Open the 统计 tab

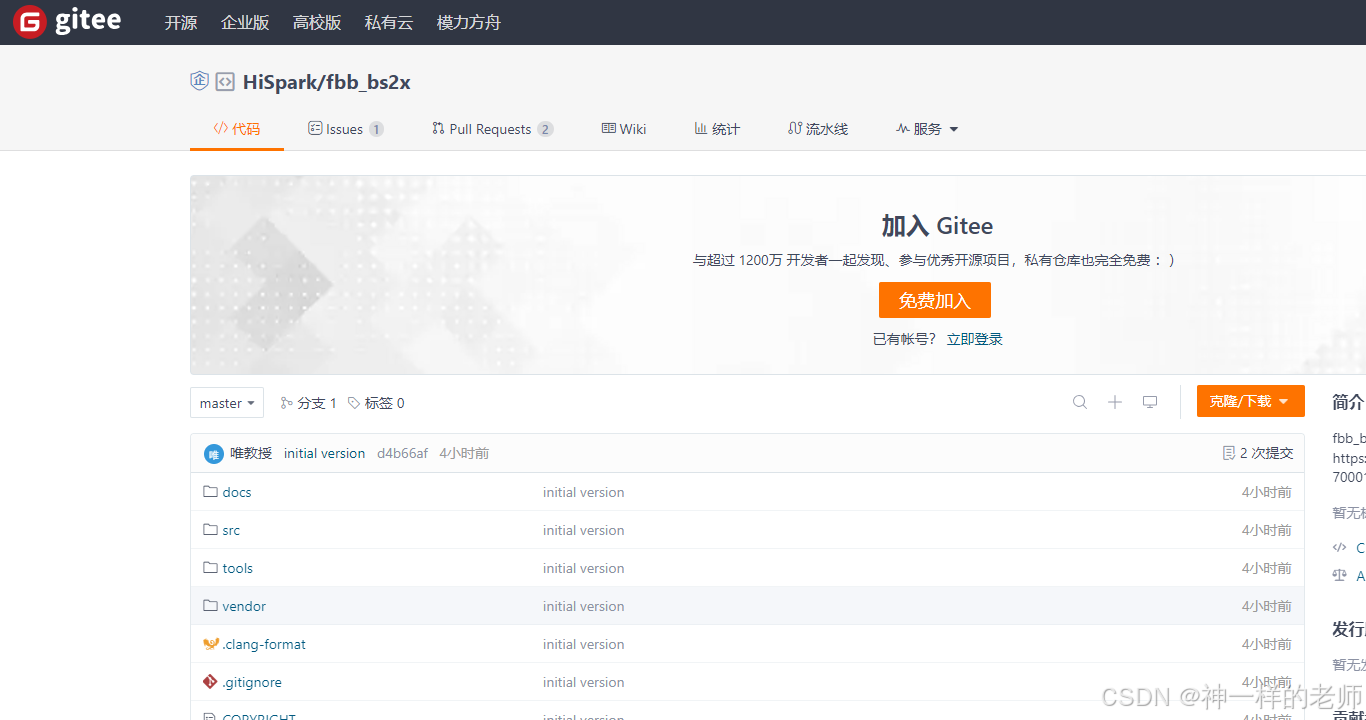pos(717,129)
